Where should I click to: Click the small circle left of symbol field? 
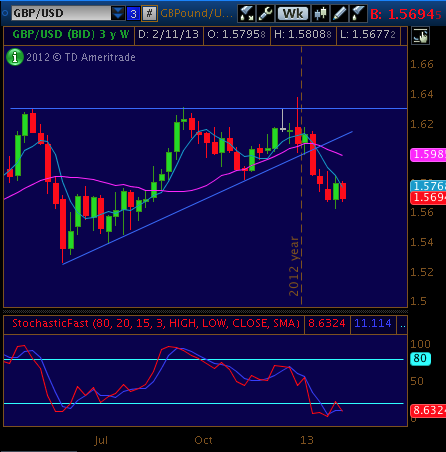[x=5, y=13]
